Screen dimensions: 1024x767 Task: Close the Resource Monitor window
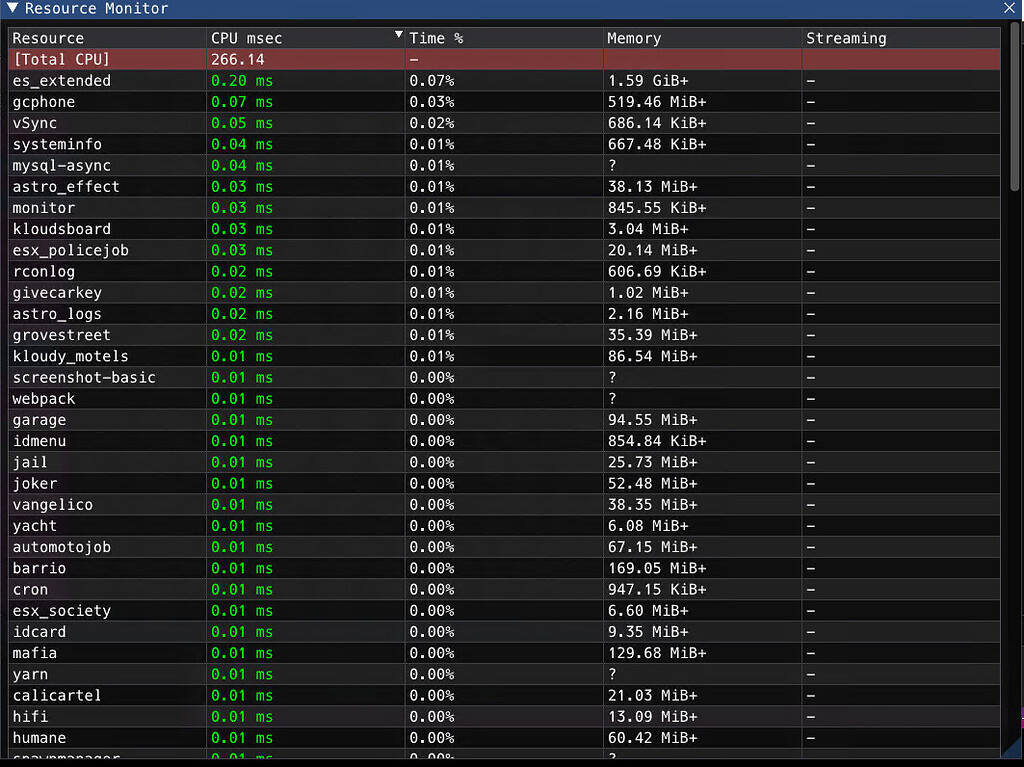1010,8
